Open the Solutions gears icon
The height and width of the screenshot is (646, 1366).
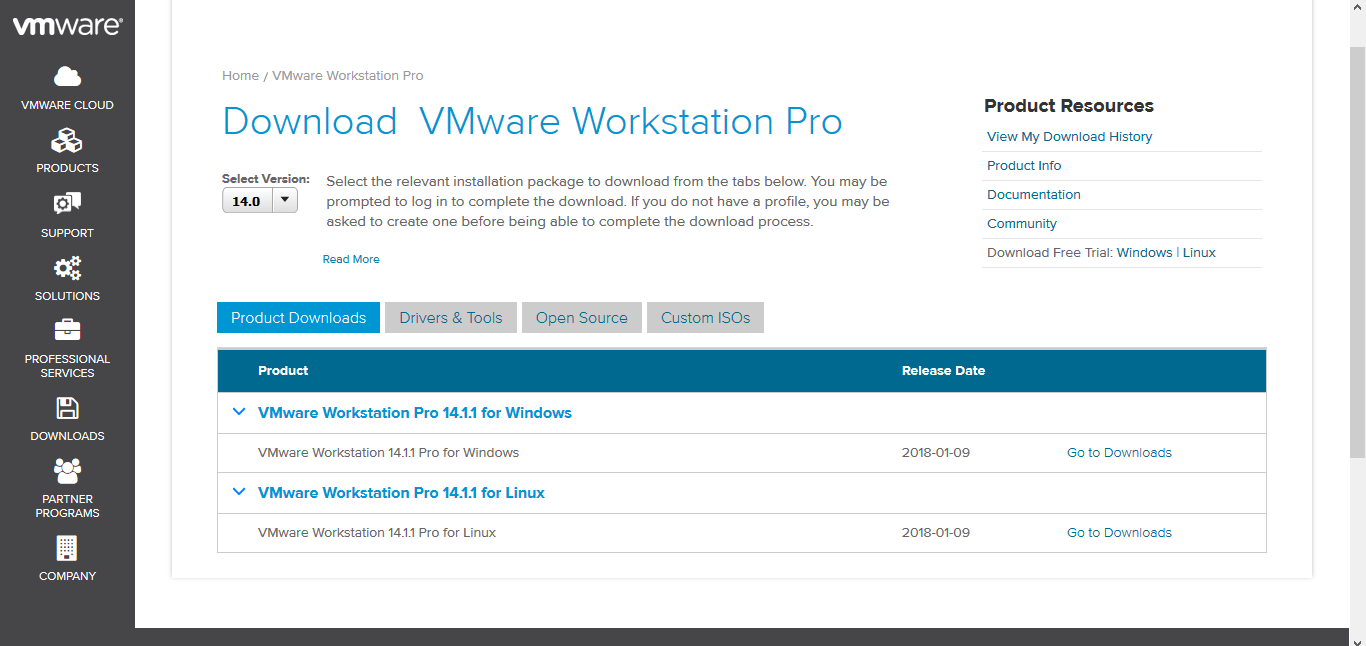(67, 268)
